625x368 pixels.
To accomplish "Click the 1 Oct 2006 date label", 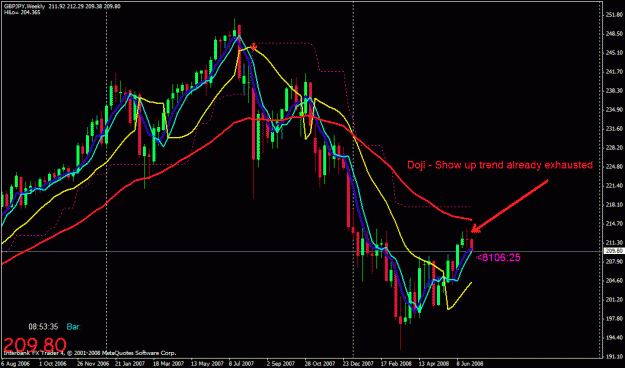I will click(52, 364).
